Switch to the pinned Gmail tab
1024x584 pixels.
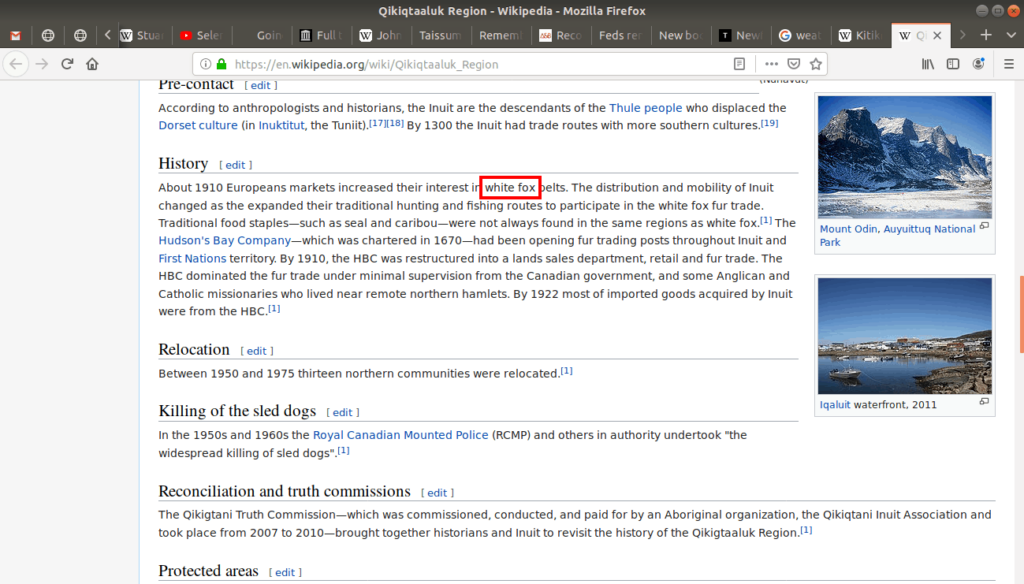(16, 35)
